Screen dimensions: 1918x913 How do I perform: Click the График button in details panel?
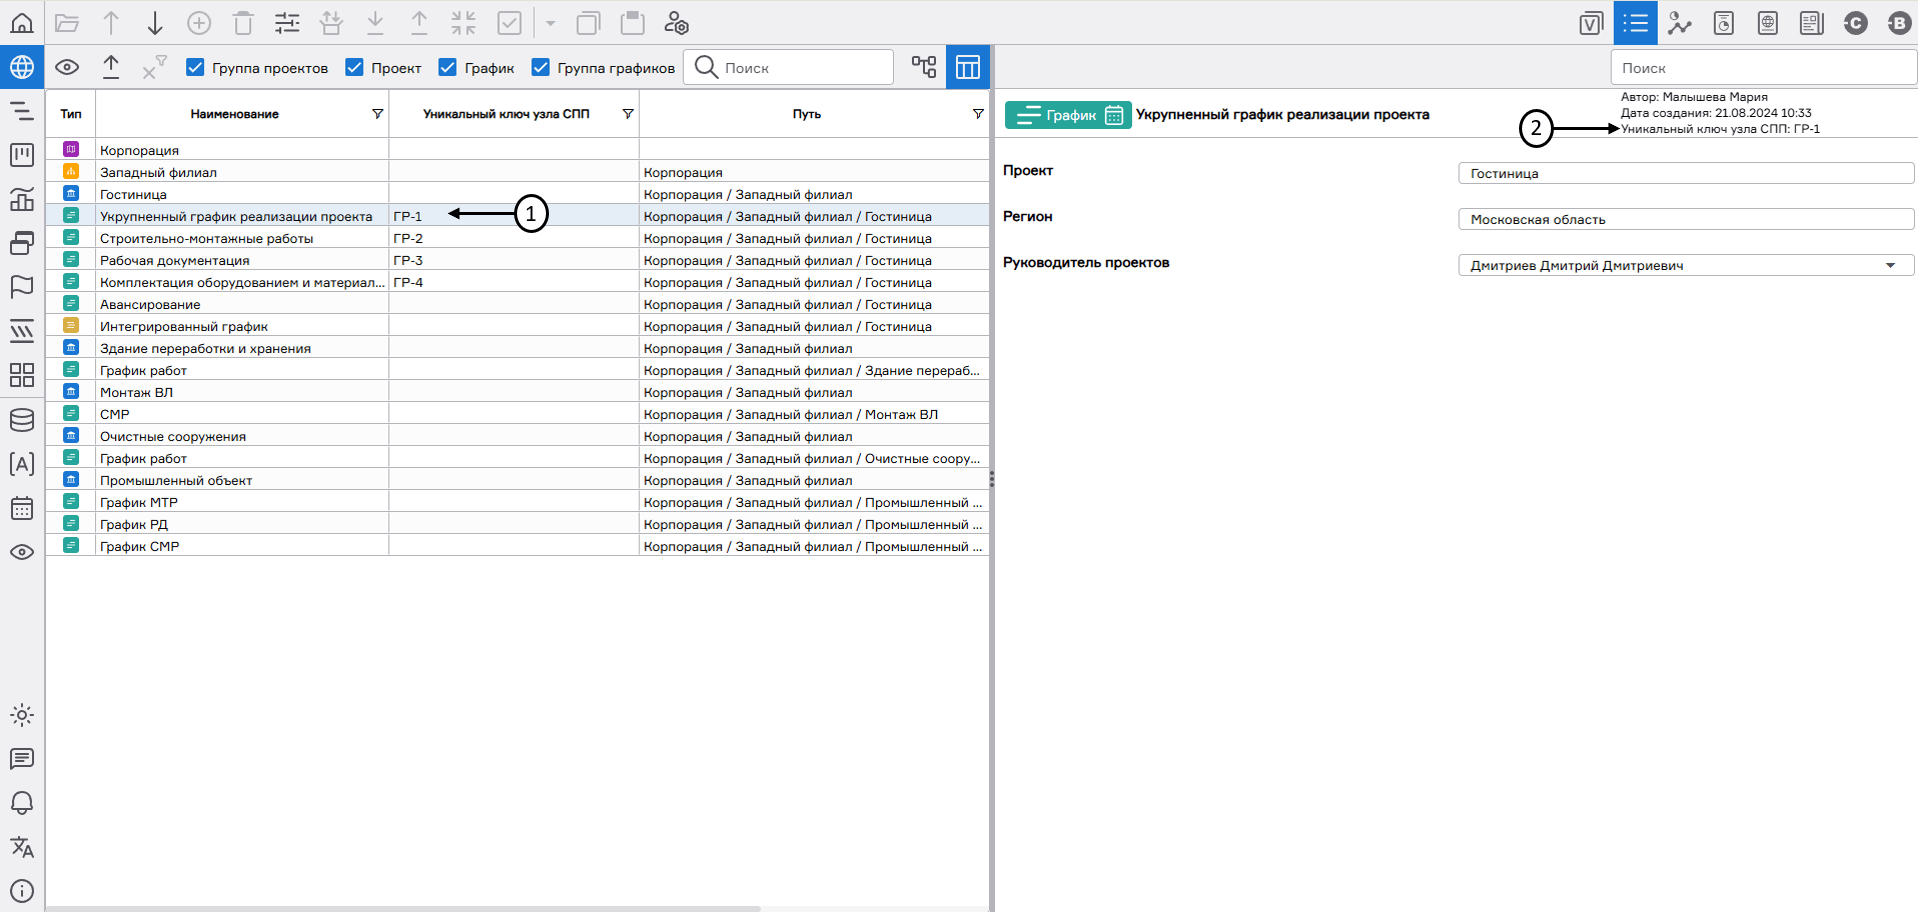pos(1067,115)
